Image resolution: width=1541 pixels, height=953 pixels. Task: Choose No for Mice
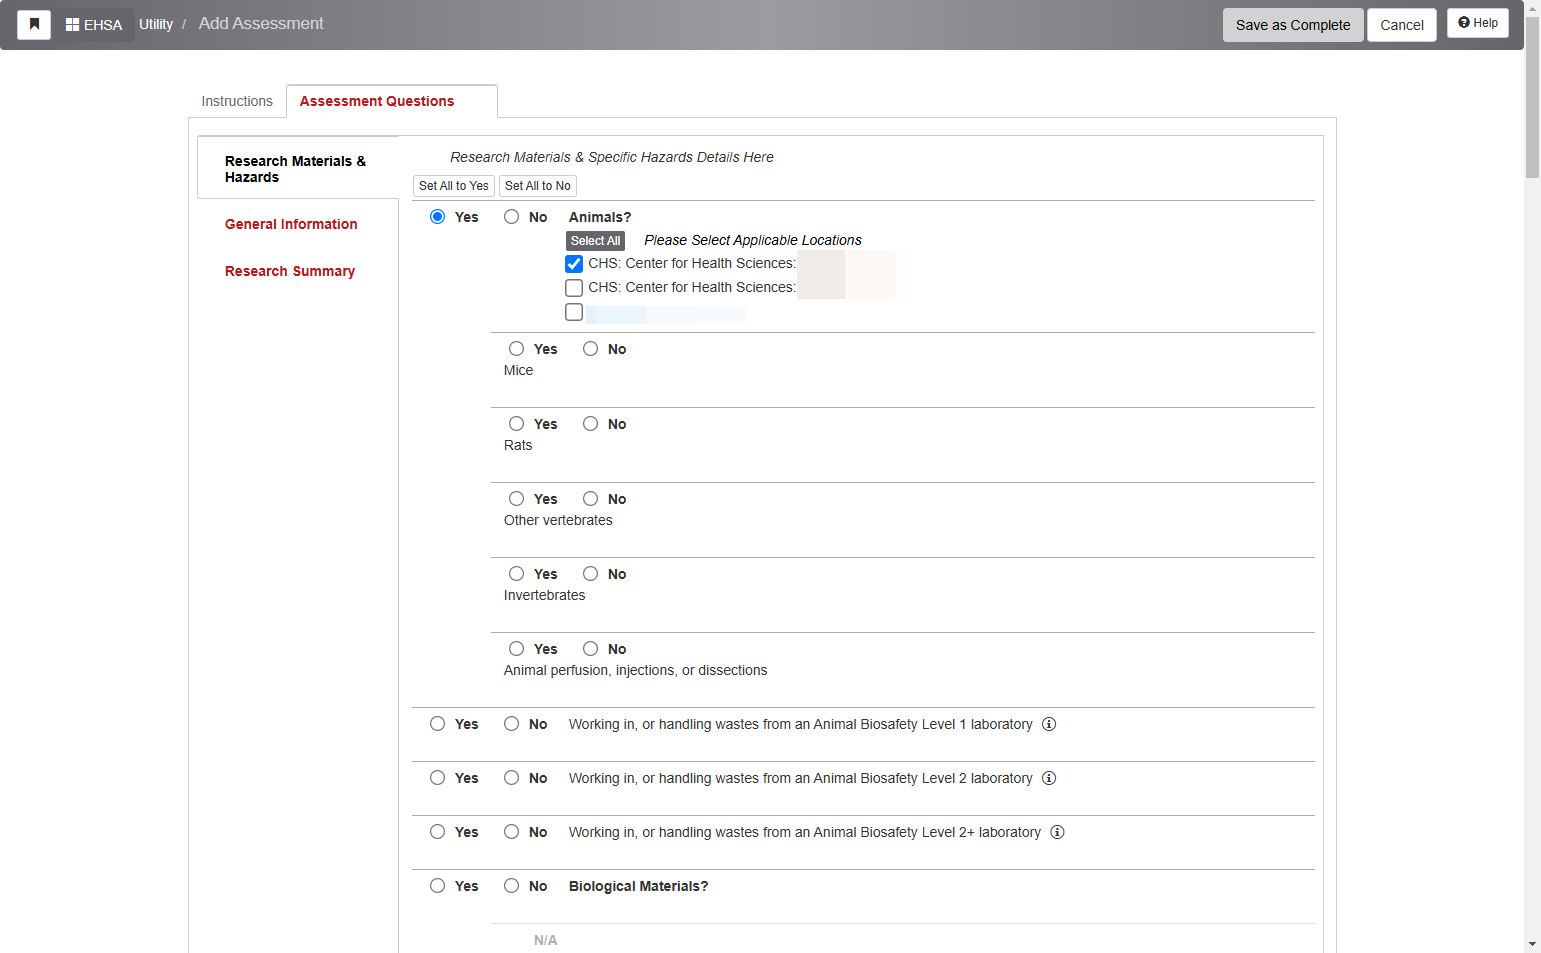coord(590,349)
